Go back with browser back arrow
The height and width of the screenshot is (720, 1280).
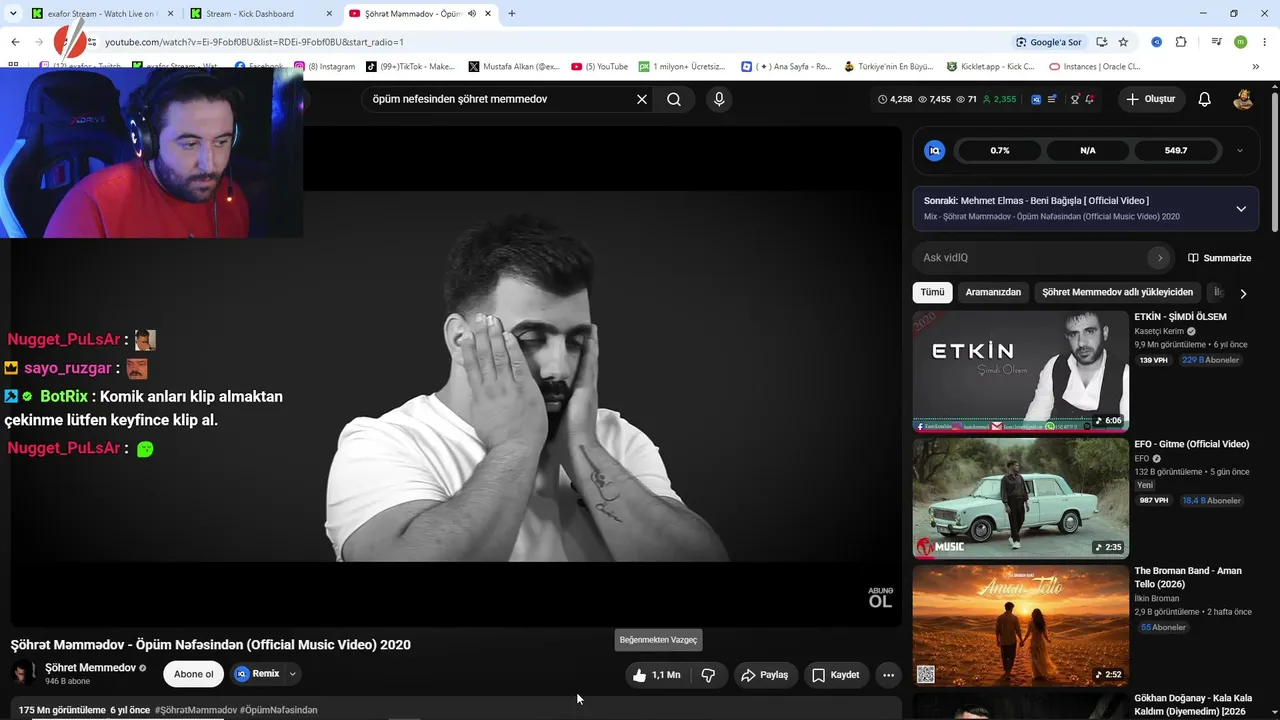coord(15,42)
